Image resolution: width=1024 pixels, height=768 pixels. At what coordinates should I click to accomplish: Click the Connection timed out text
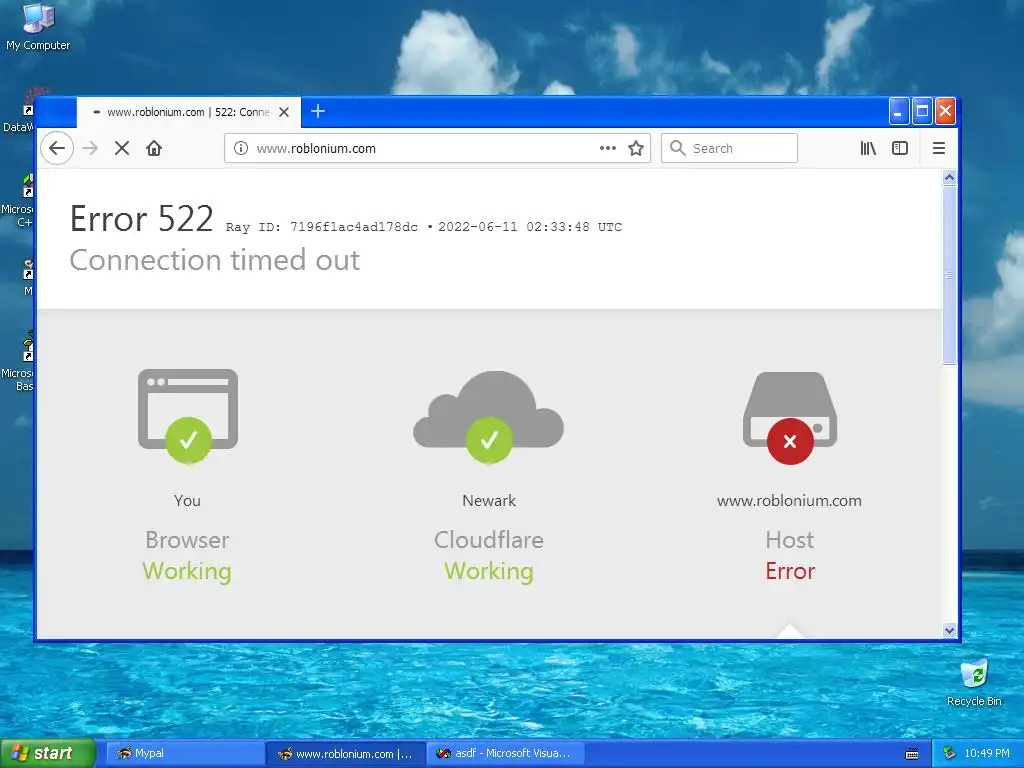(x=214, y=260)
